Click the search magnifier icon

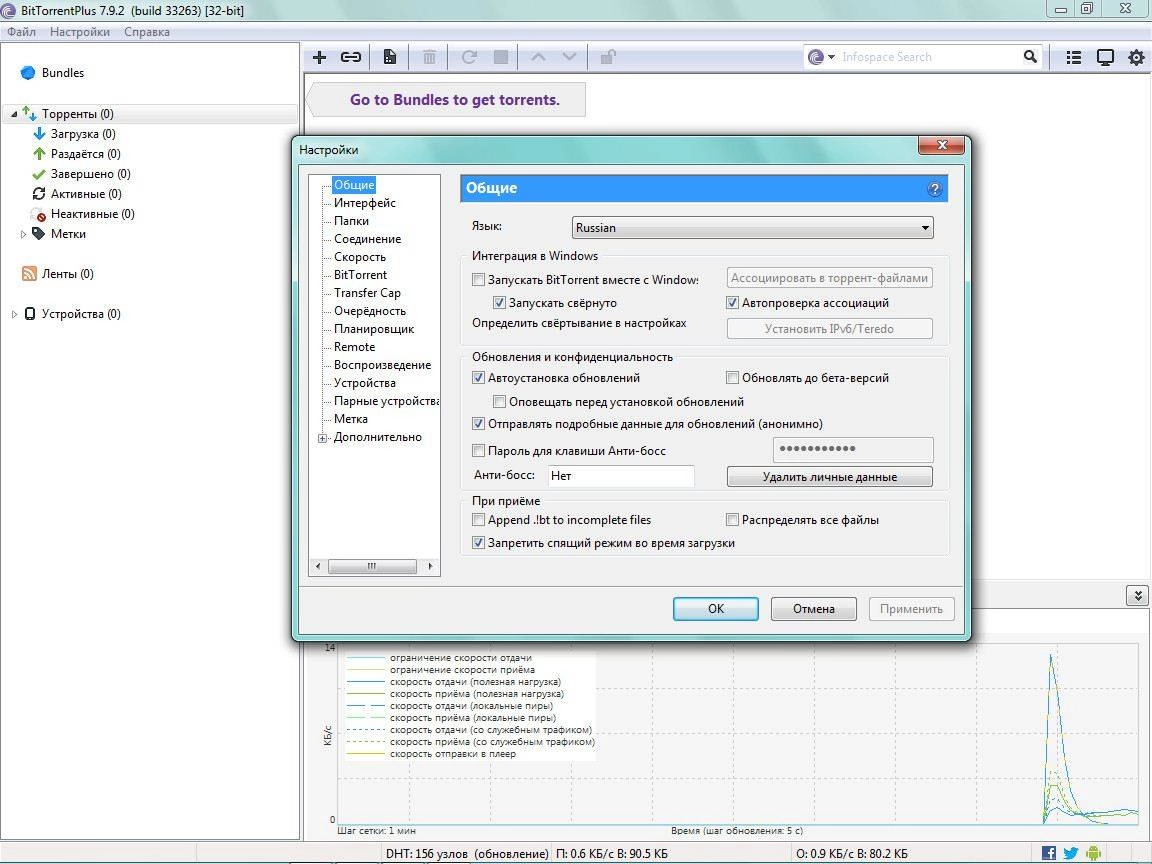tap(1030, 57)
